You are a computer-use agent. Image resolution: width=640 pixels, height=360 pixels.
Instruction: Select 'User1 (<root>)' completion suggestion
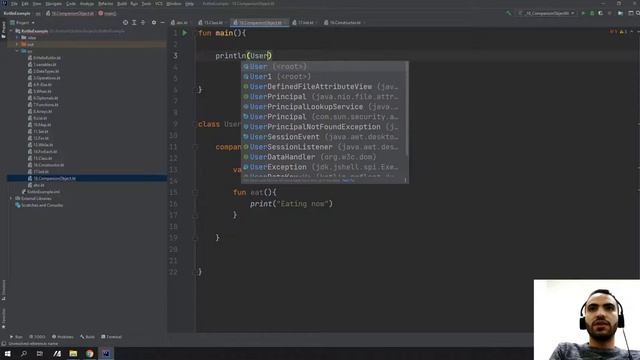pyautogui.click(x=324, y=77)
